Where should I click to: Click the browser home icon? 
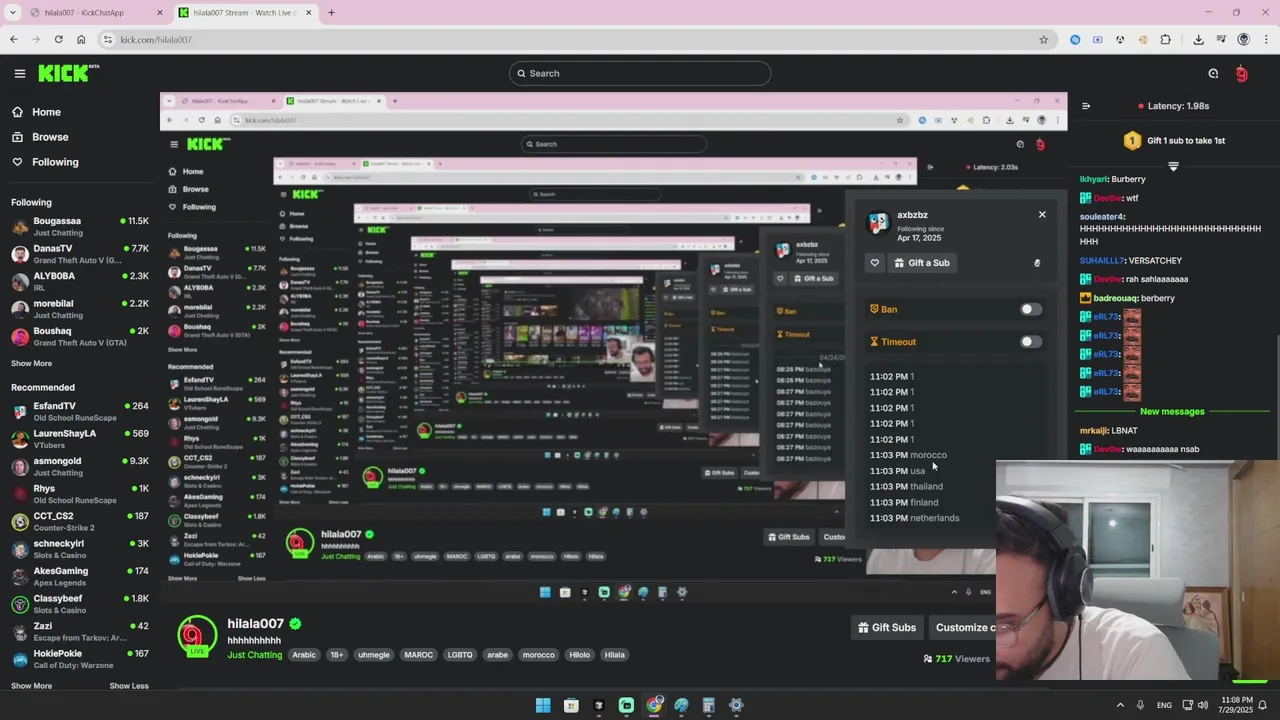coord(81,40)
